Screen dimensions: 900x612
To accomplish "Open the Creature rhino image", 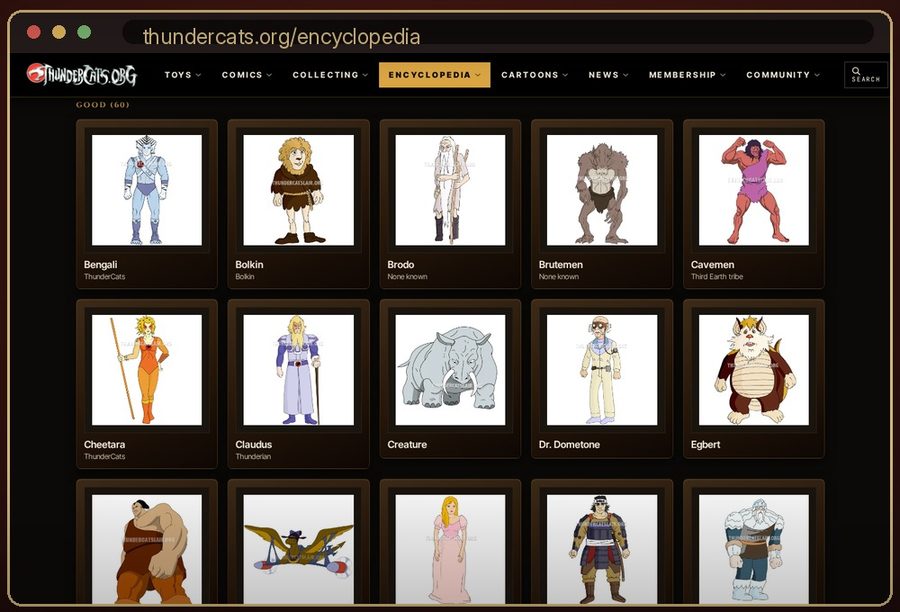I will (450, 370).
